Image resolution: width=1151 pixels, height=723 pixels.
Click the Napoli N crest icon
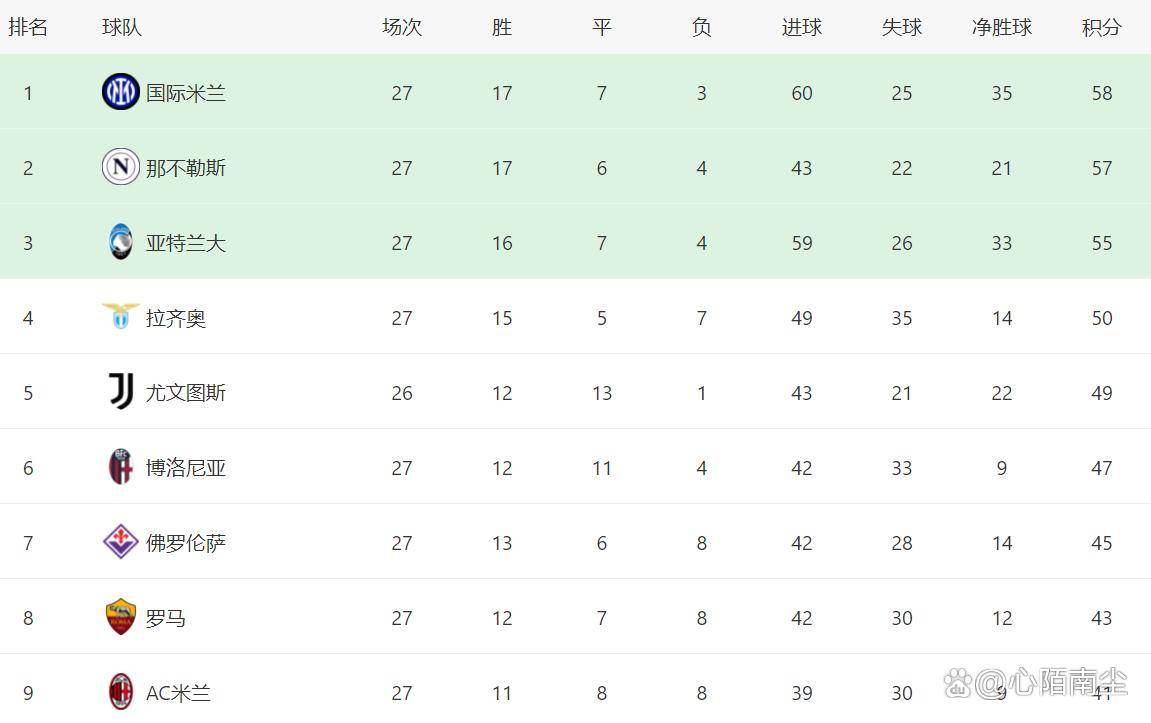point(120,167)
